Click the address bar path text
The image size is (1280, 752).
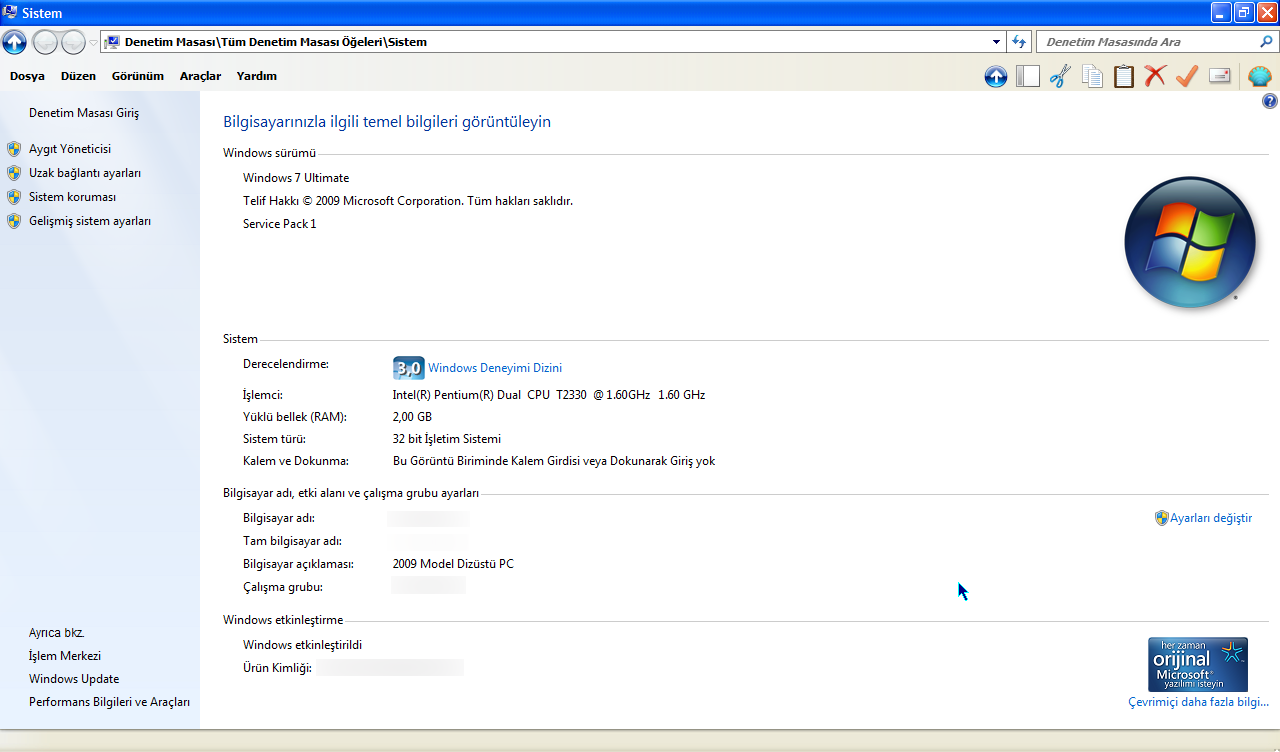tap(276, 42)
